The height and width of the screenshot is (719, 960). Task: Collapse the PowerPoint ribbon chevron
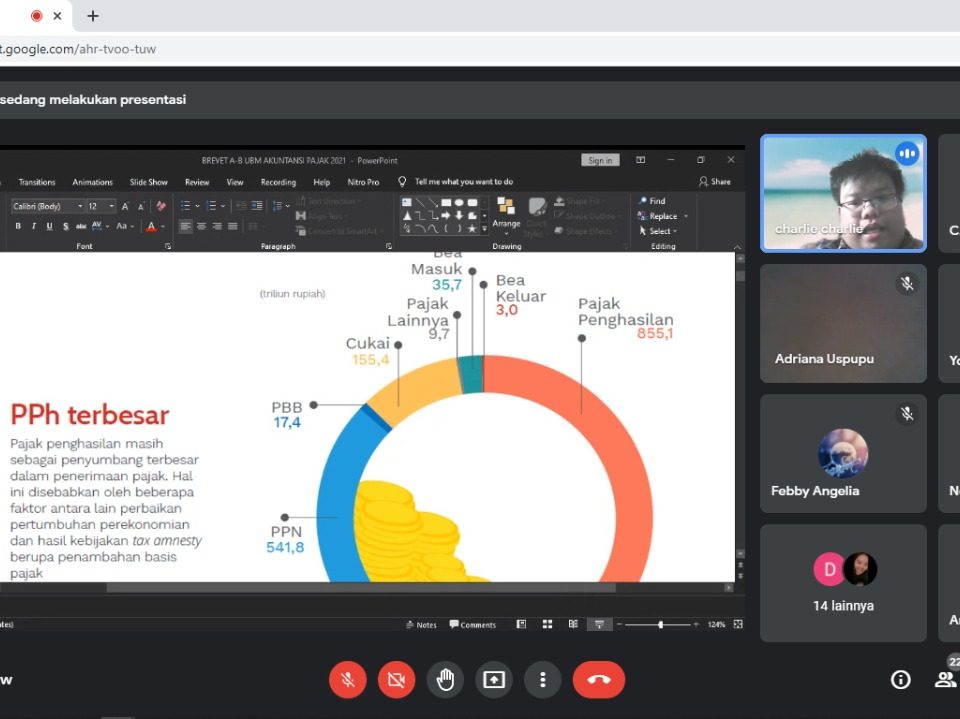737,246
